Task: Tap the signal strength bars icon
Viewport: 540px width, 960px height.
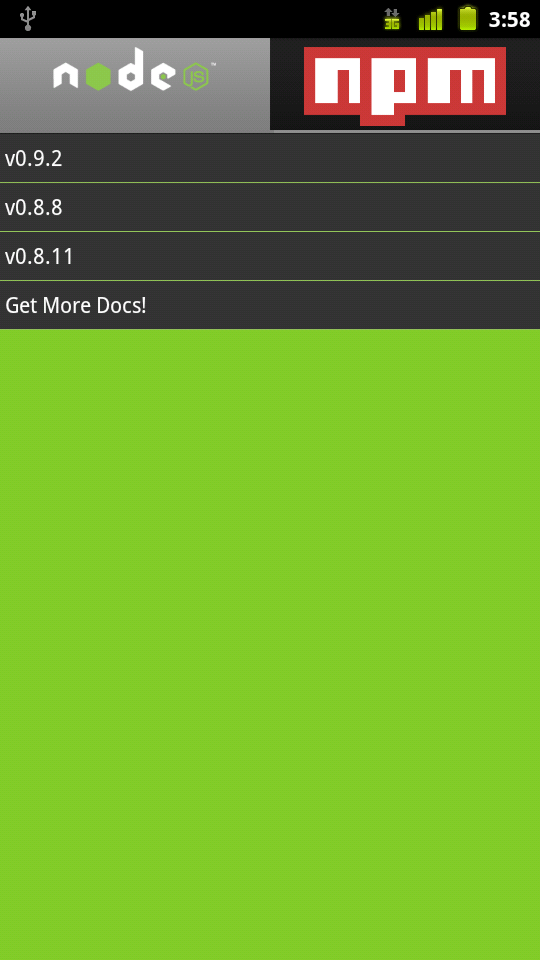Action: [430, 19]
